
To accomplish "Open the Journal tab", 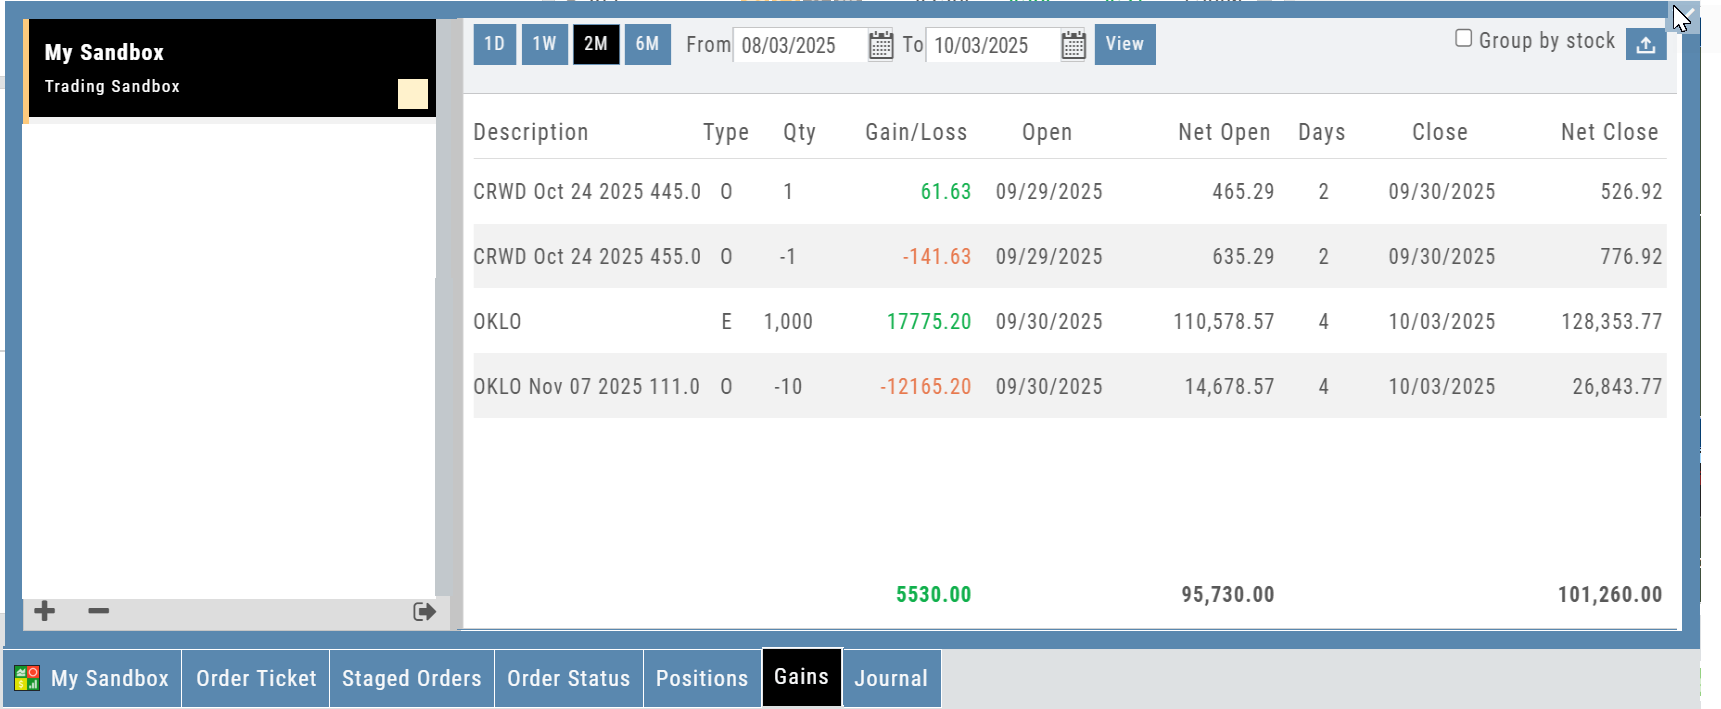I will pos(890,678).
